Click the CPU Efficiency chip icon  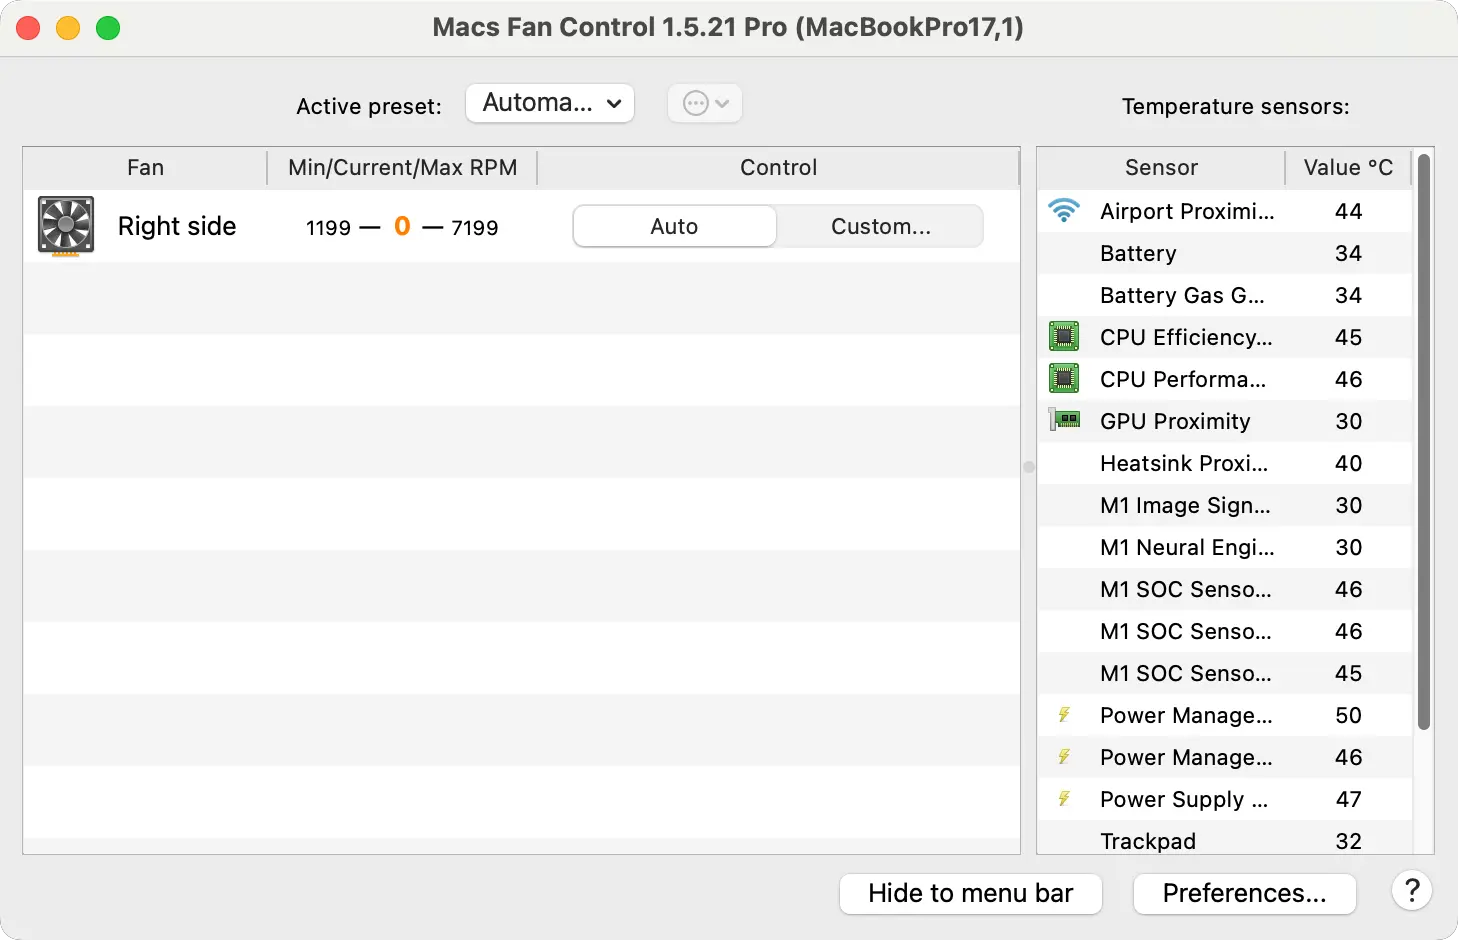(x=1064, y=337)
